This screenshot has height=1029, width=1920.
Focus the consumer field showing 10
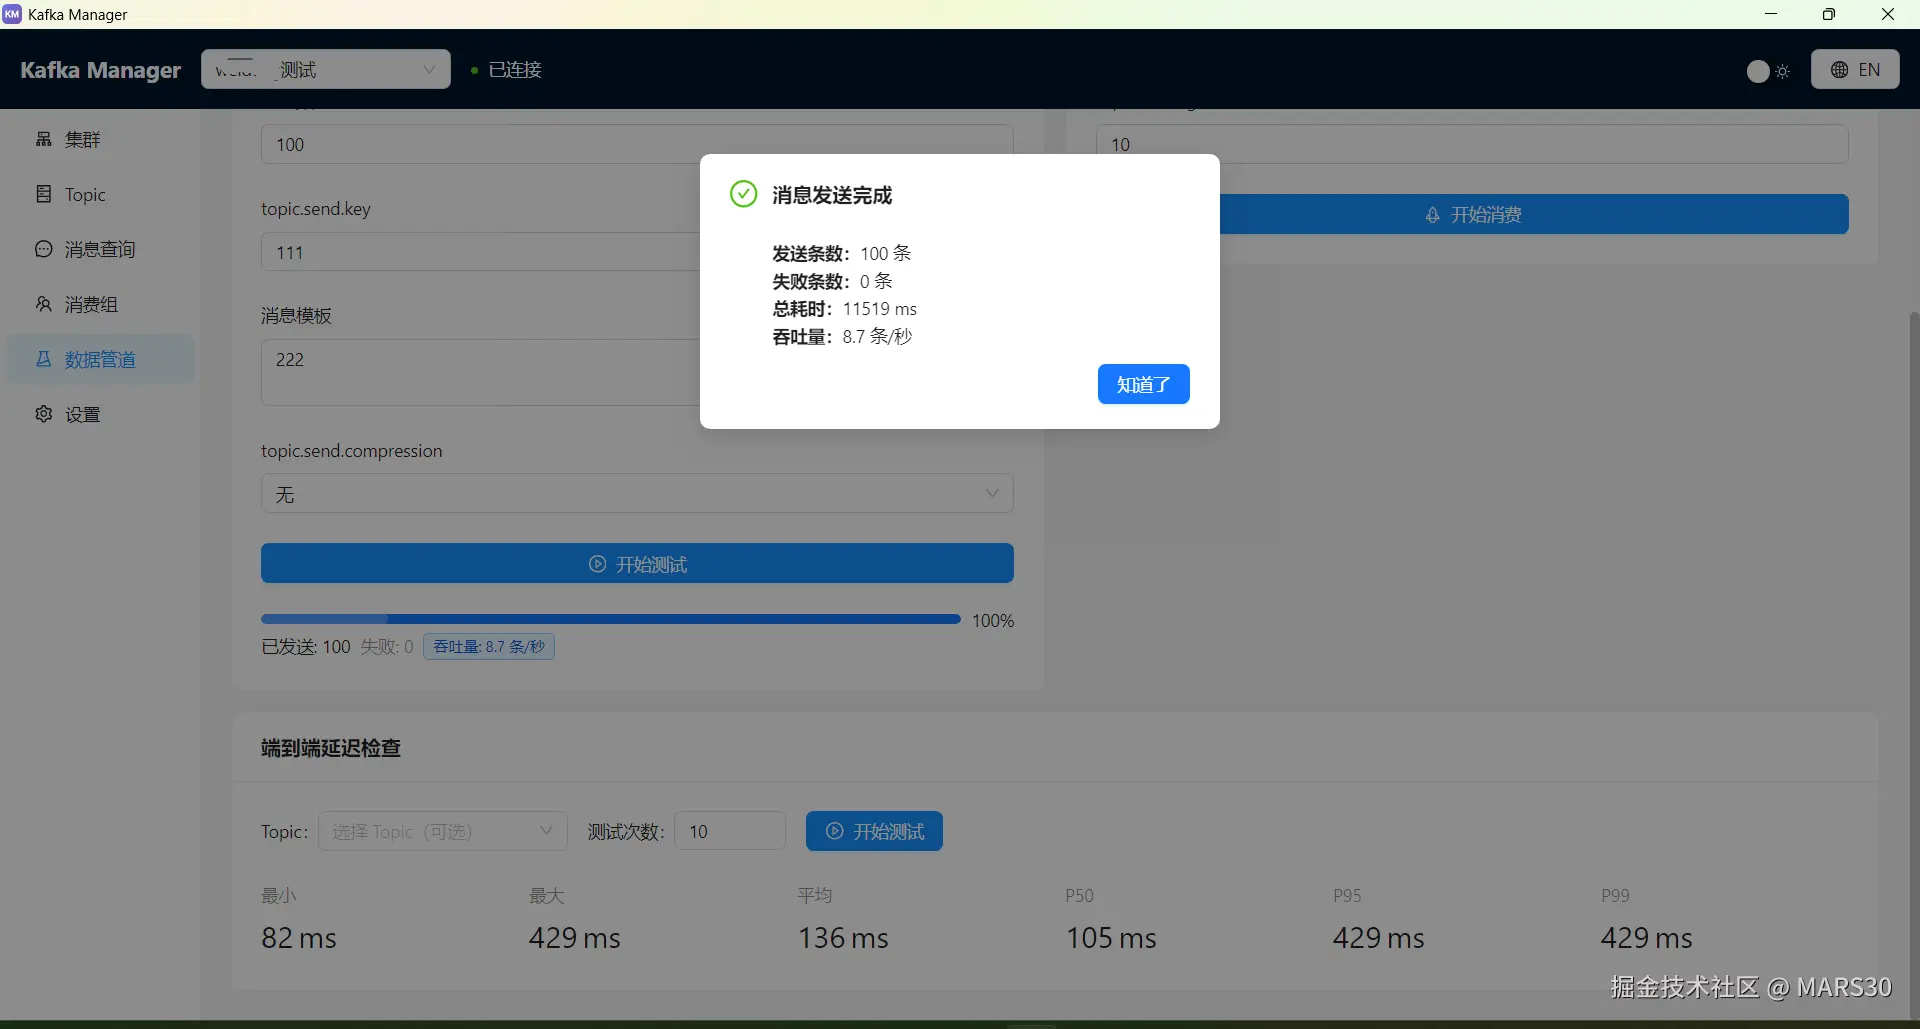coord(1472,144)
